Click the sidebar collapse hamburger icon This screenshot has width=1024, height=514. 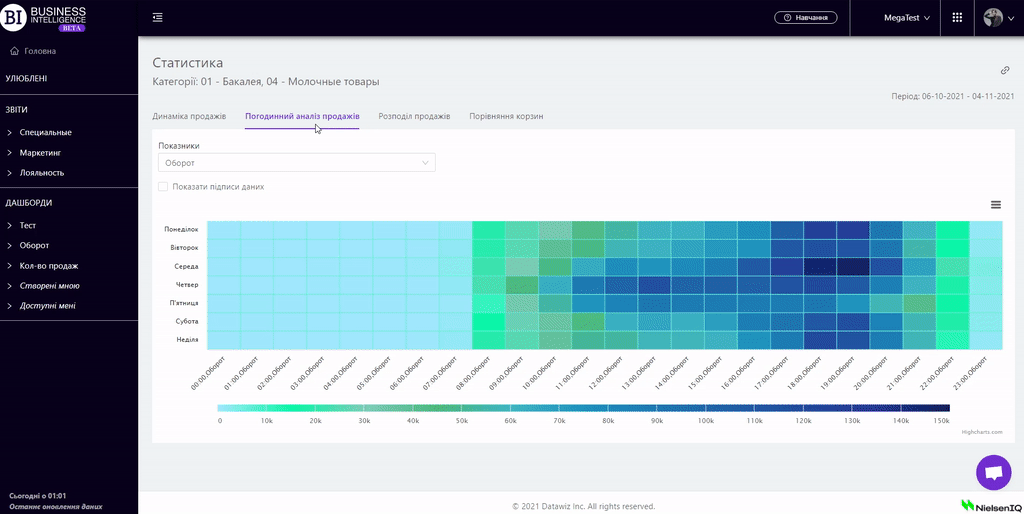pos(158,18)
